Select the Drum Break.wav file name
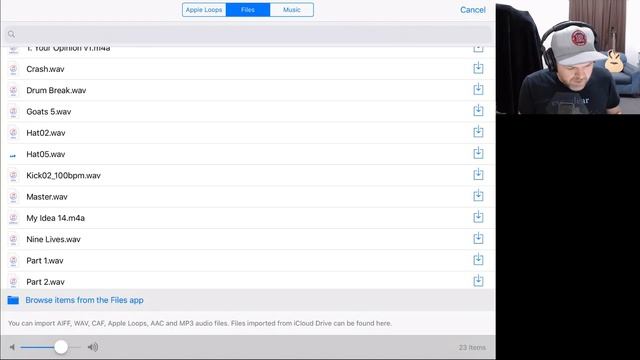This screenshot has width=640, height=360. coord(56,90)
